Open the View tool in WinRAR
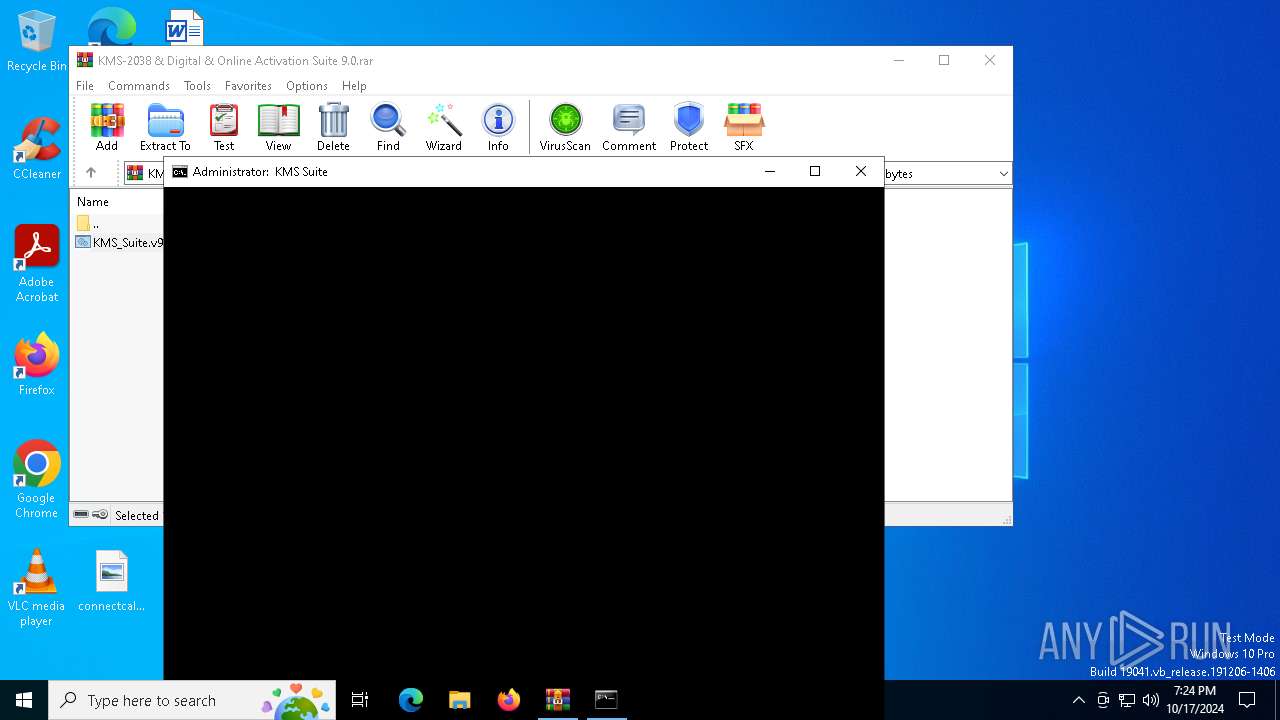Viewport: 1280px width, 720px height. pos(278,127)
